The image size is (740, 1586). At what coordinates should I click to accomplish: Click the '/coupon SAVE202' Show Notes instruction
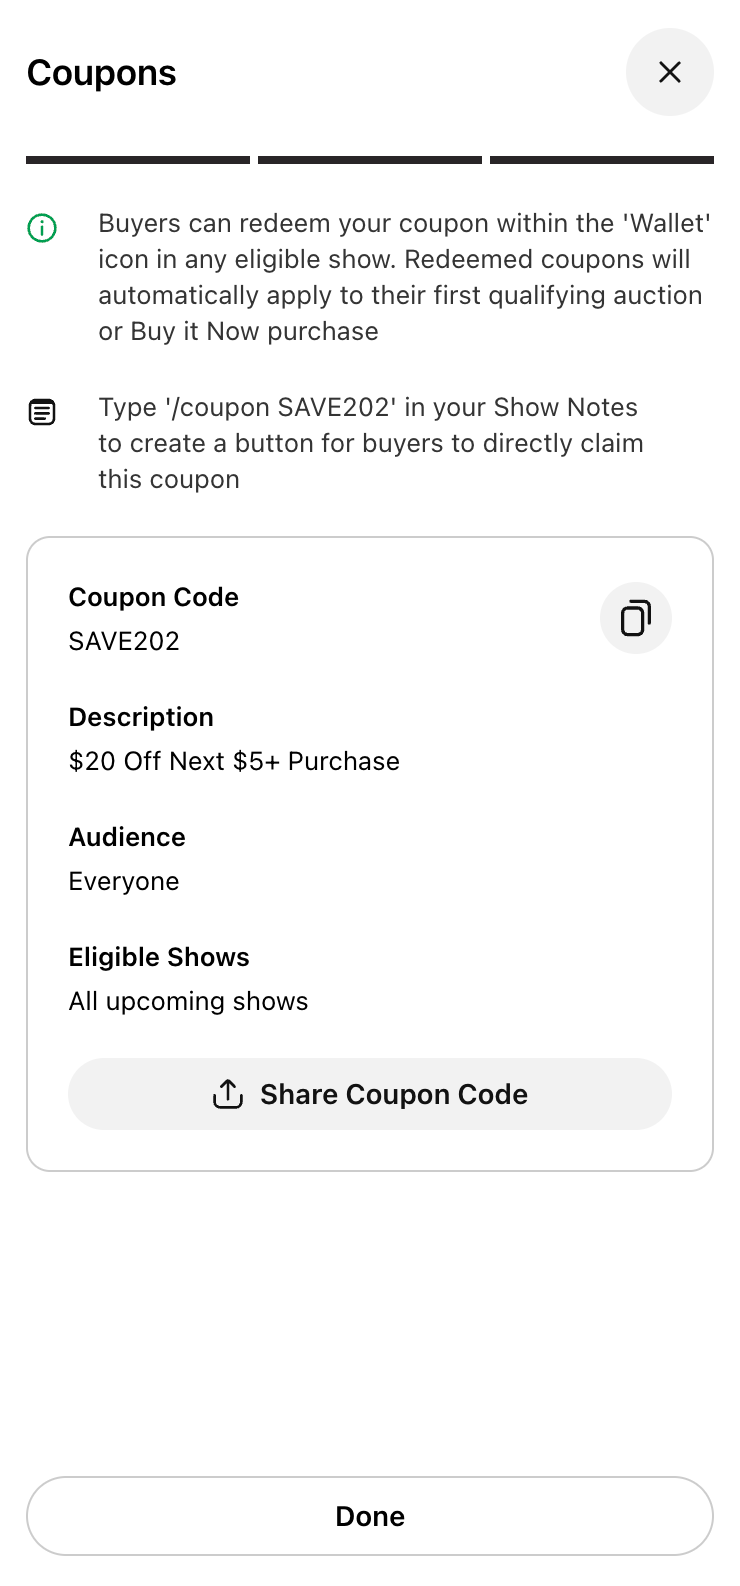(x=370, y=443)
